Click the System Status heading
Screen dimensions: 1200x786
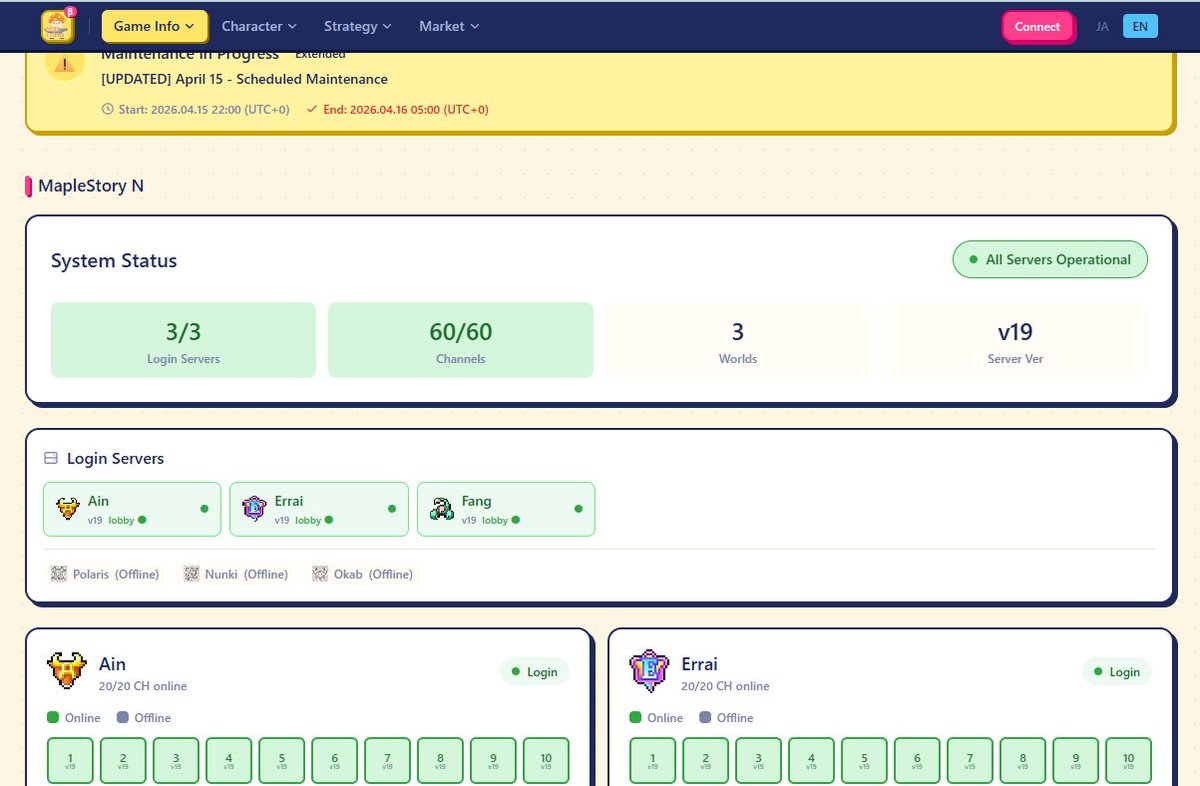pos(114,261)
